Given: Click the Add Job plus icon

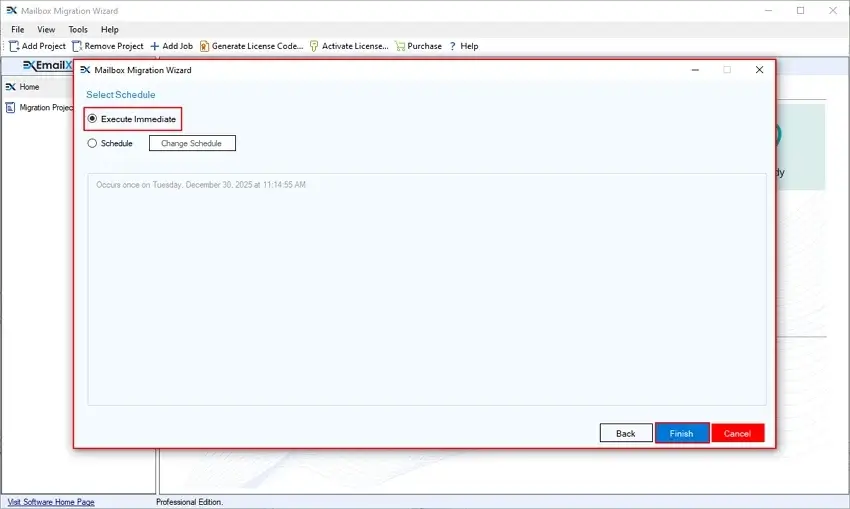Looking at the screenshot, I should coord(154,46).
